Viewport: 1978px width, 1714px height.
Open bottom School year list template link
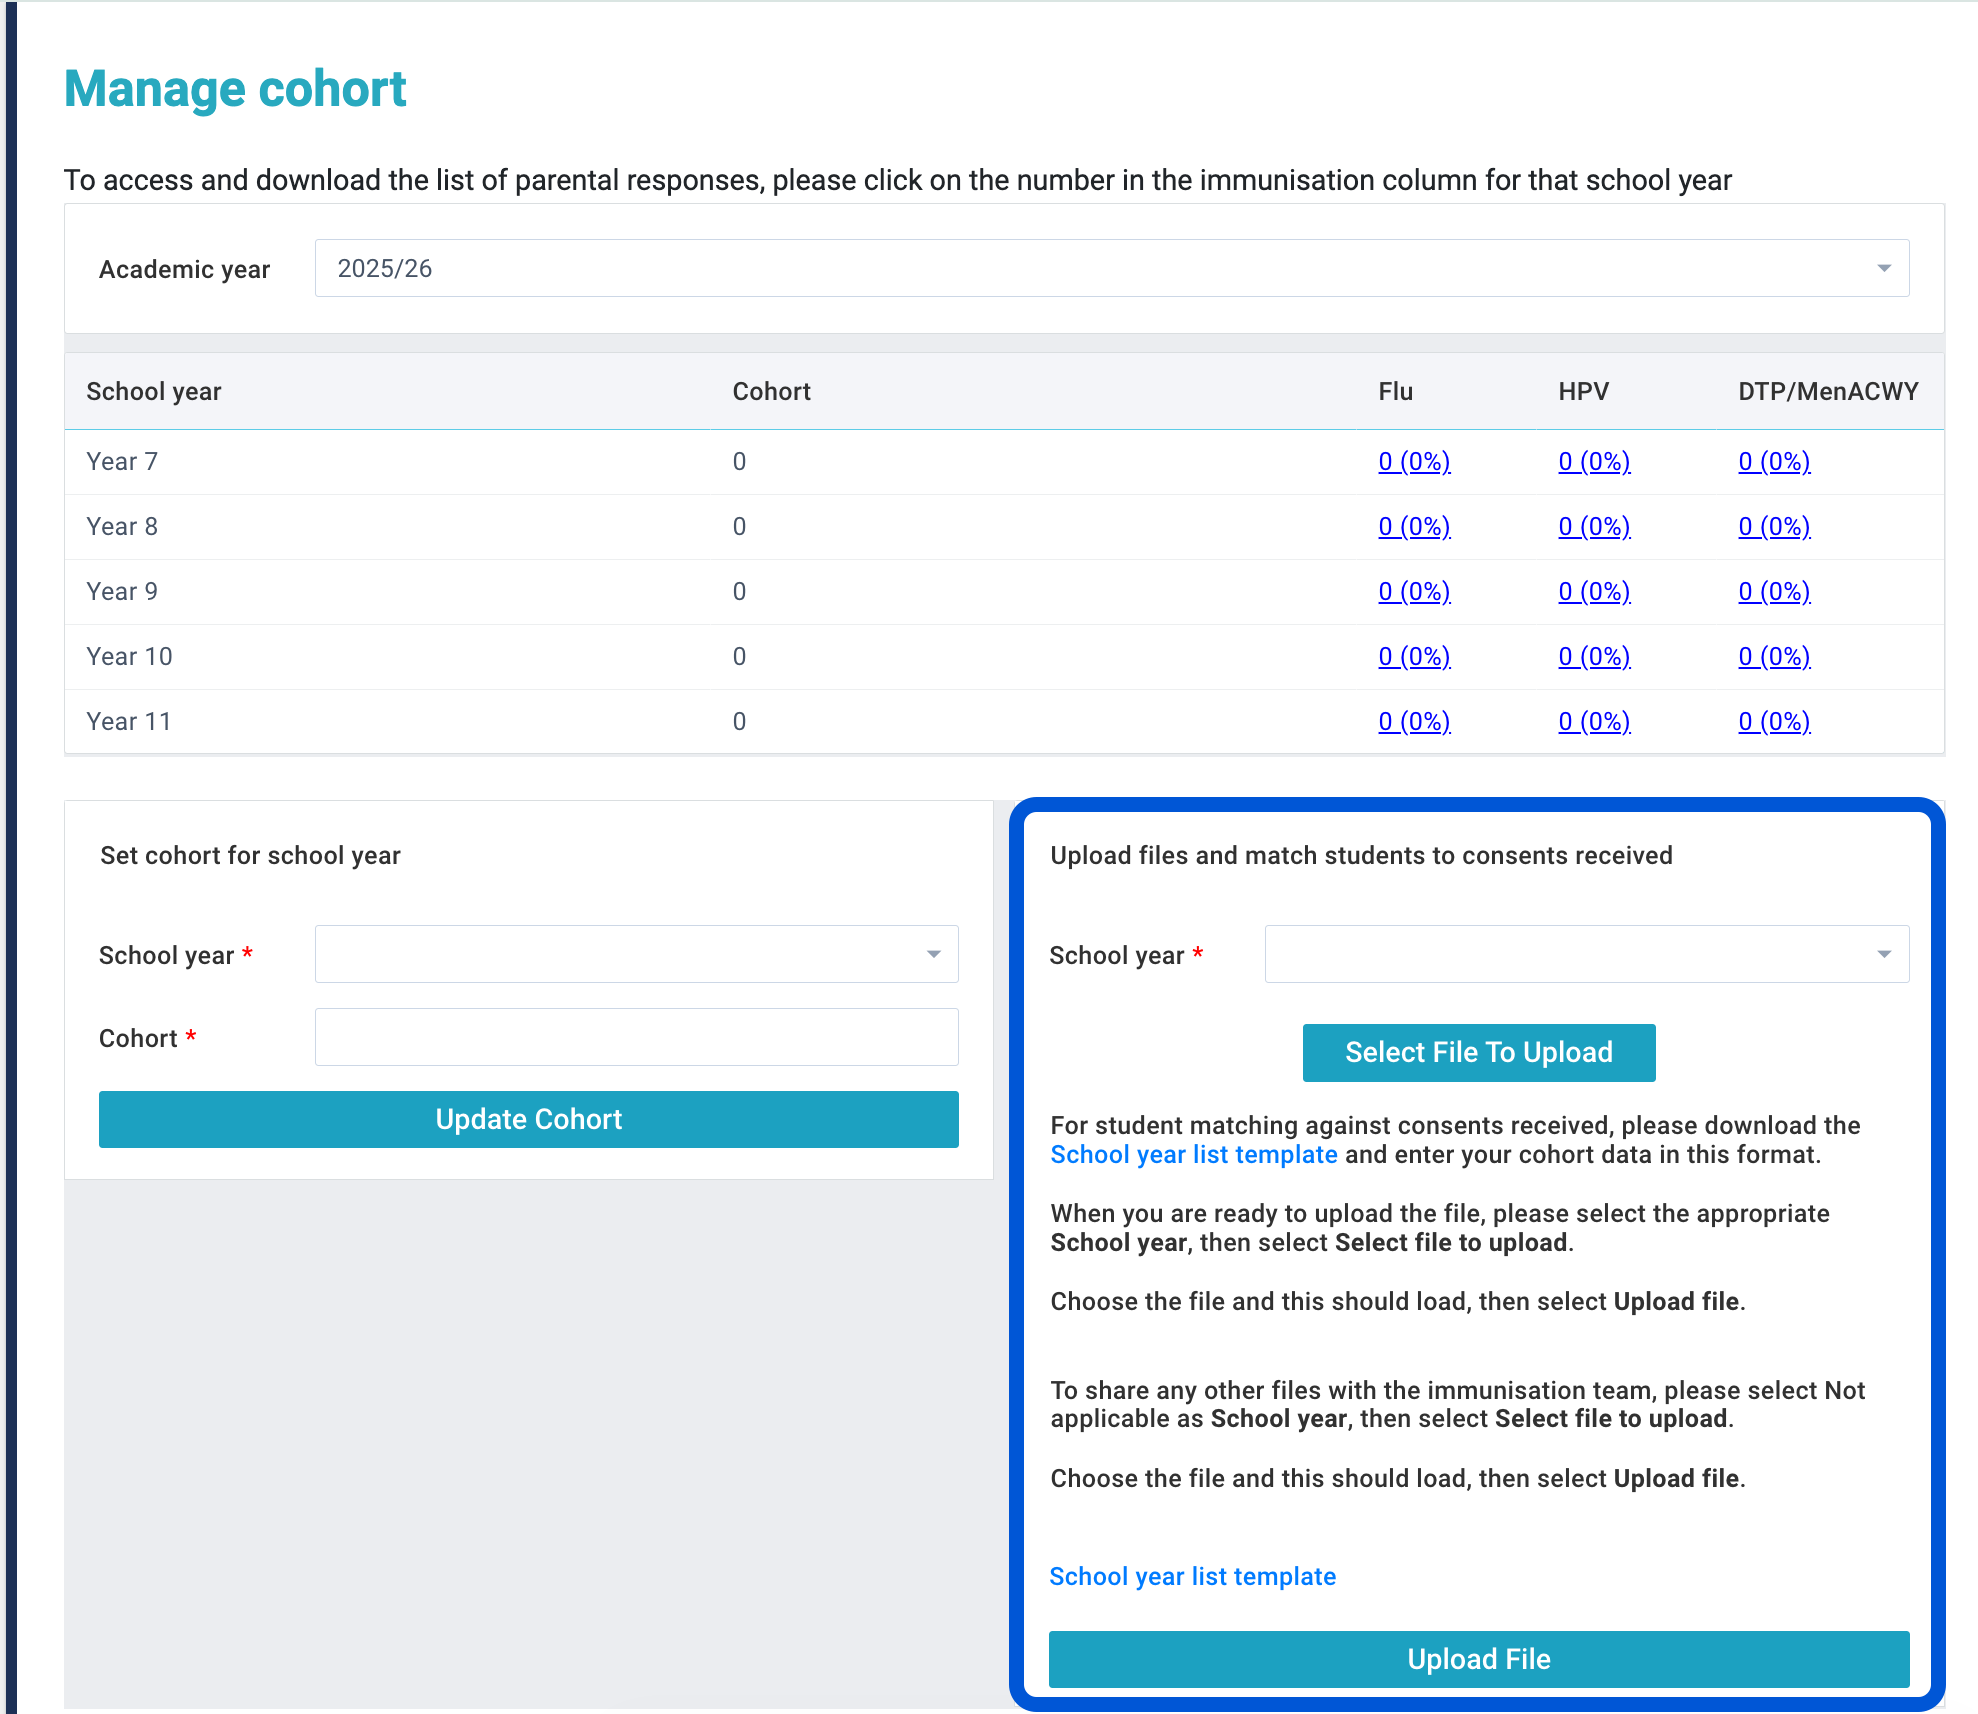[x=1192, y=1576]
